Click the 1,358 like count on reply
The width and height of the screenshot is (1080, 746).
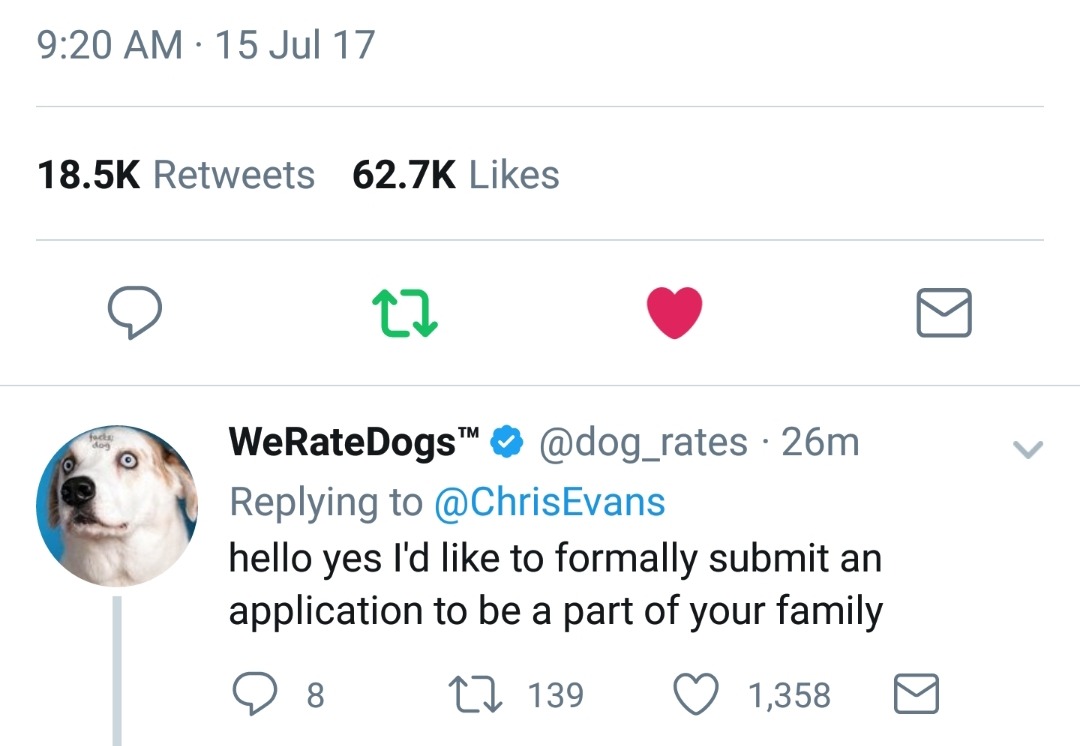point(790,694)
